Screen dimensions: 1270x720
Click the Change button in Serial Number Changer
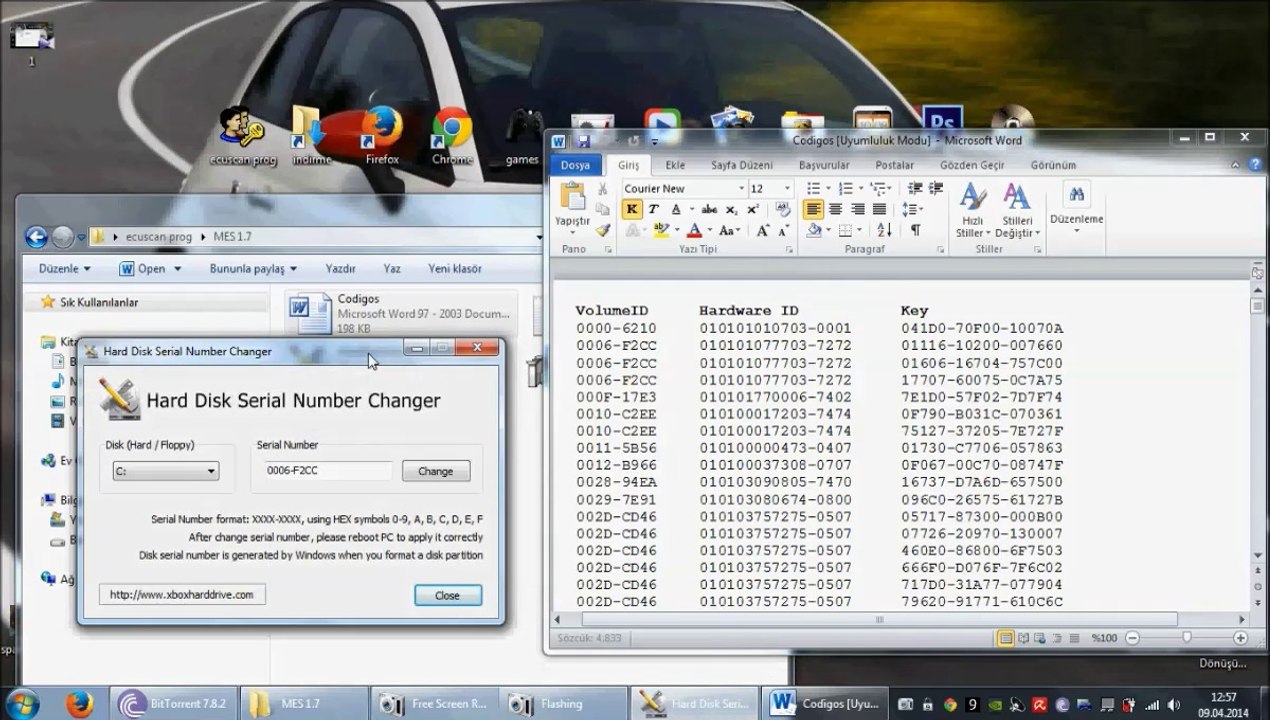(436, 471)
